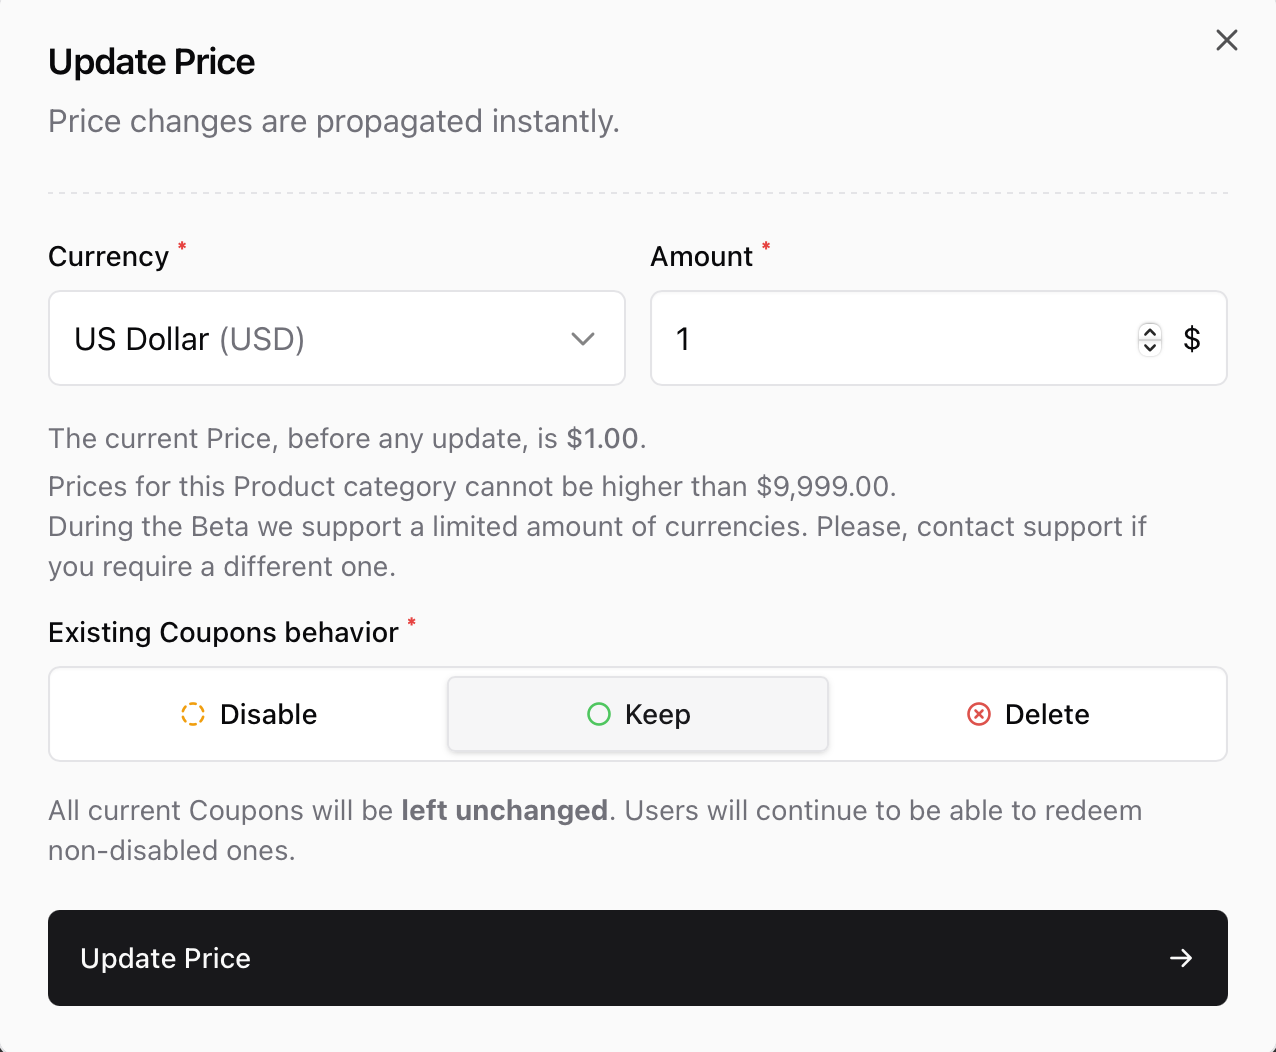Click the red crossed-circle icon beside Delete
The height and width of the screenshot is (1052, 1276).
[x=978, y=714]
